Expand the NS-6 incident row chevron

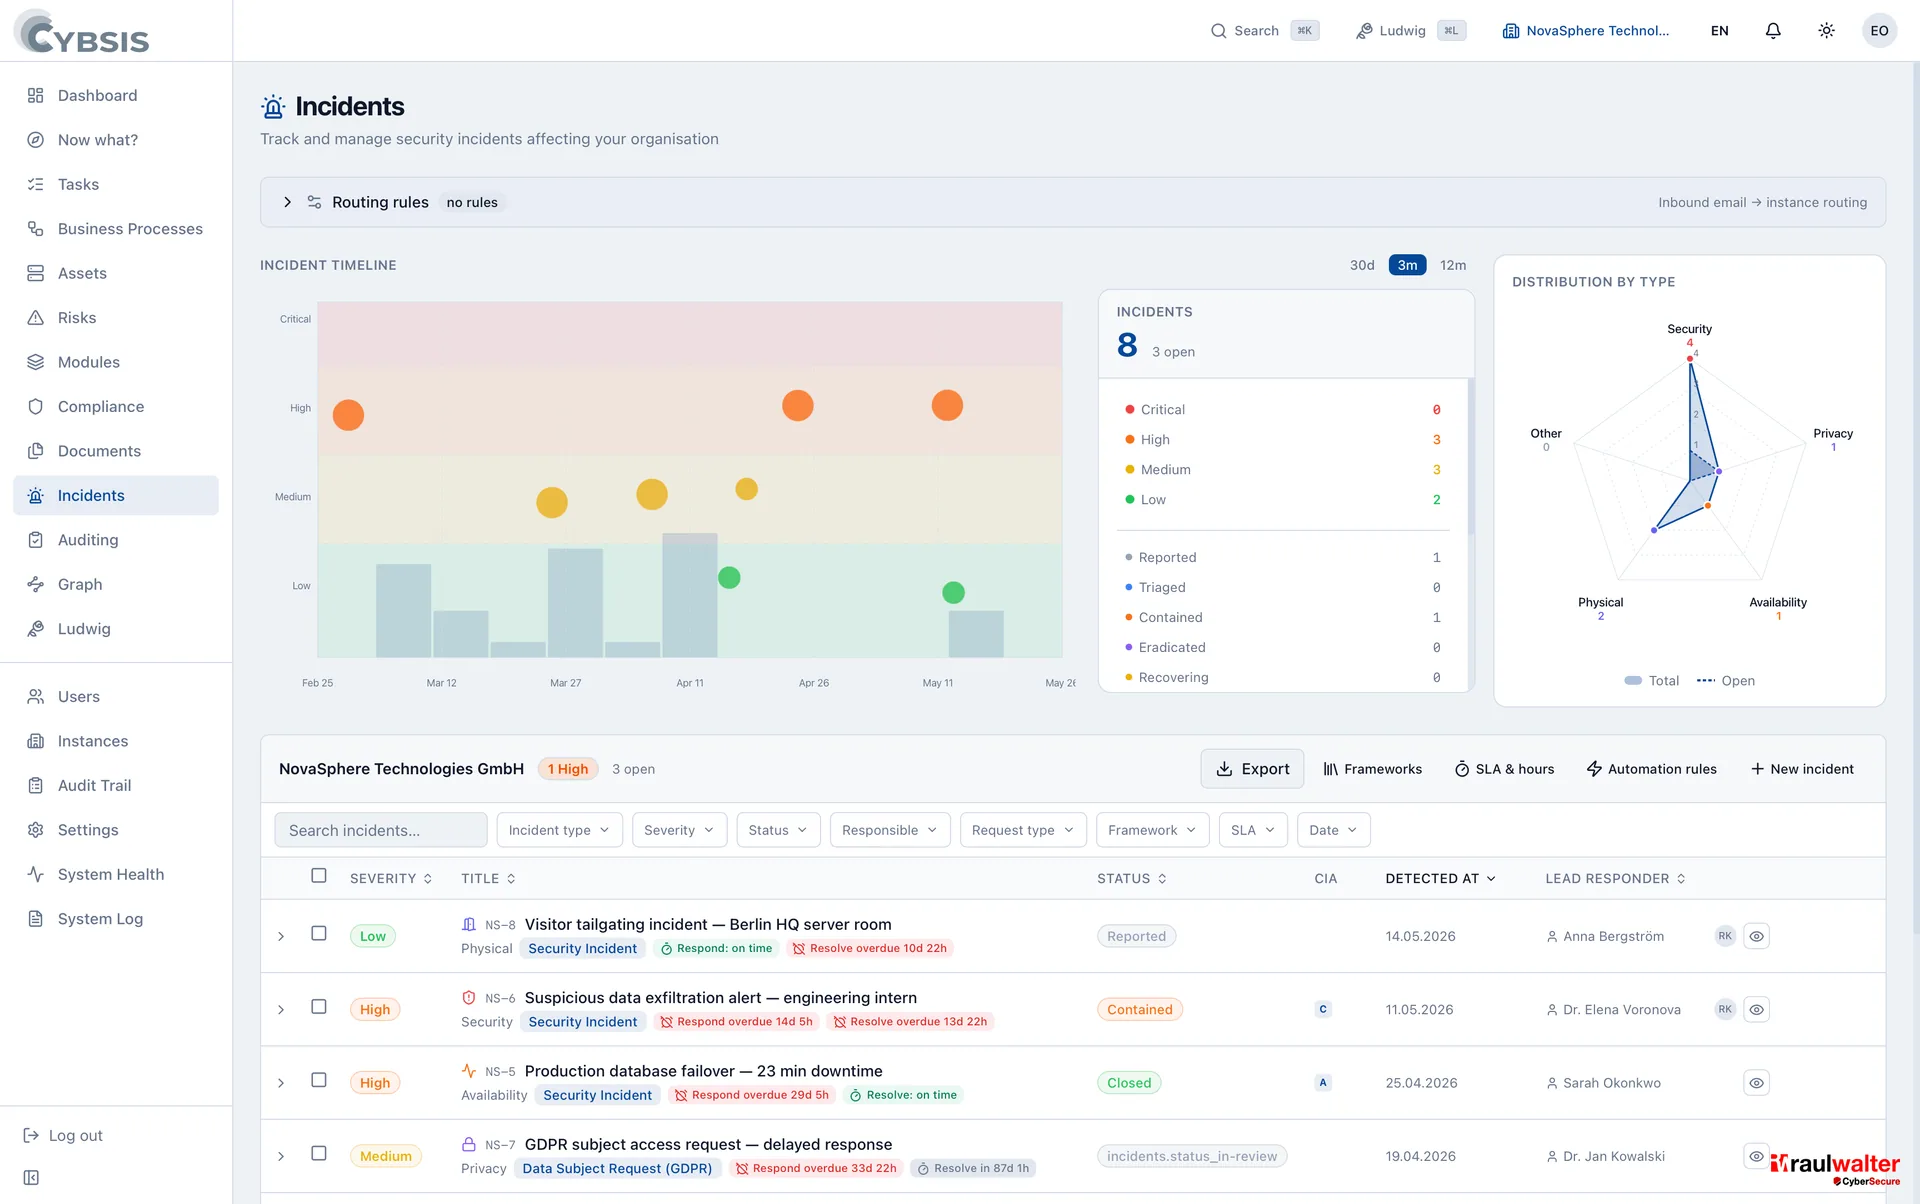point(281,1010)
